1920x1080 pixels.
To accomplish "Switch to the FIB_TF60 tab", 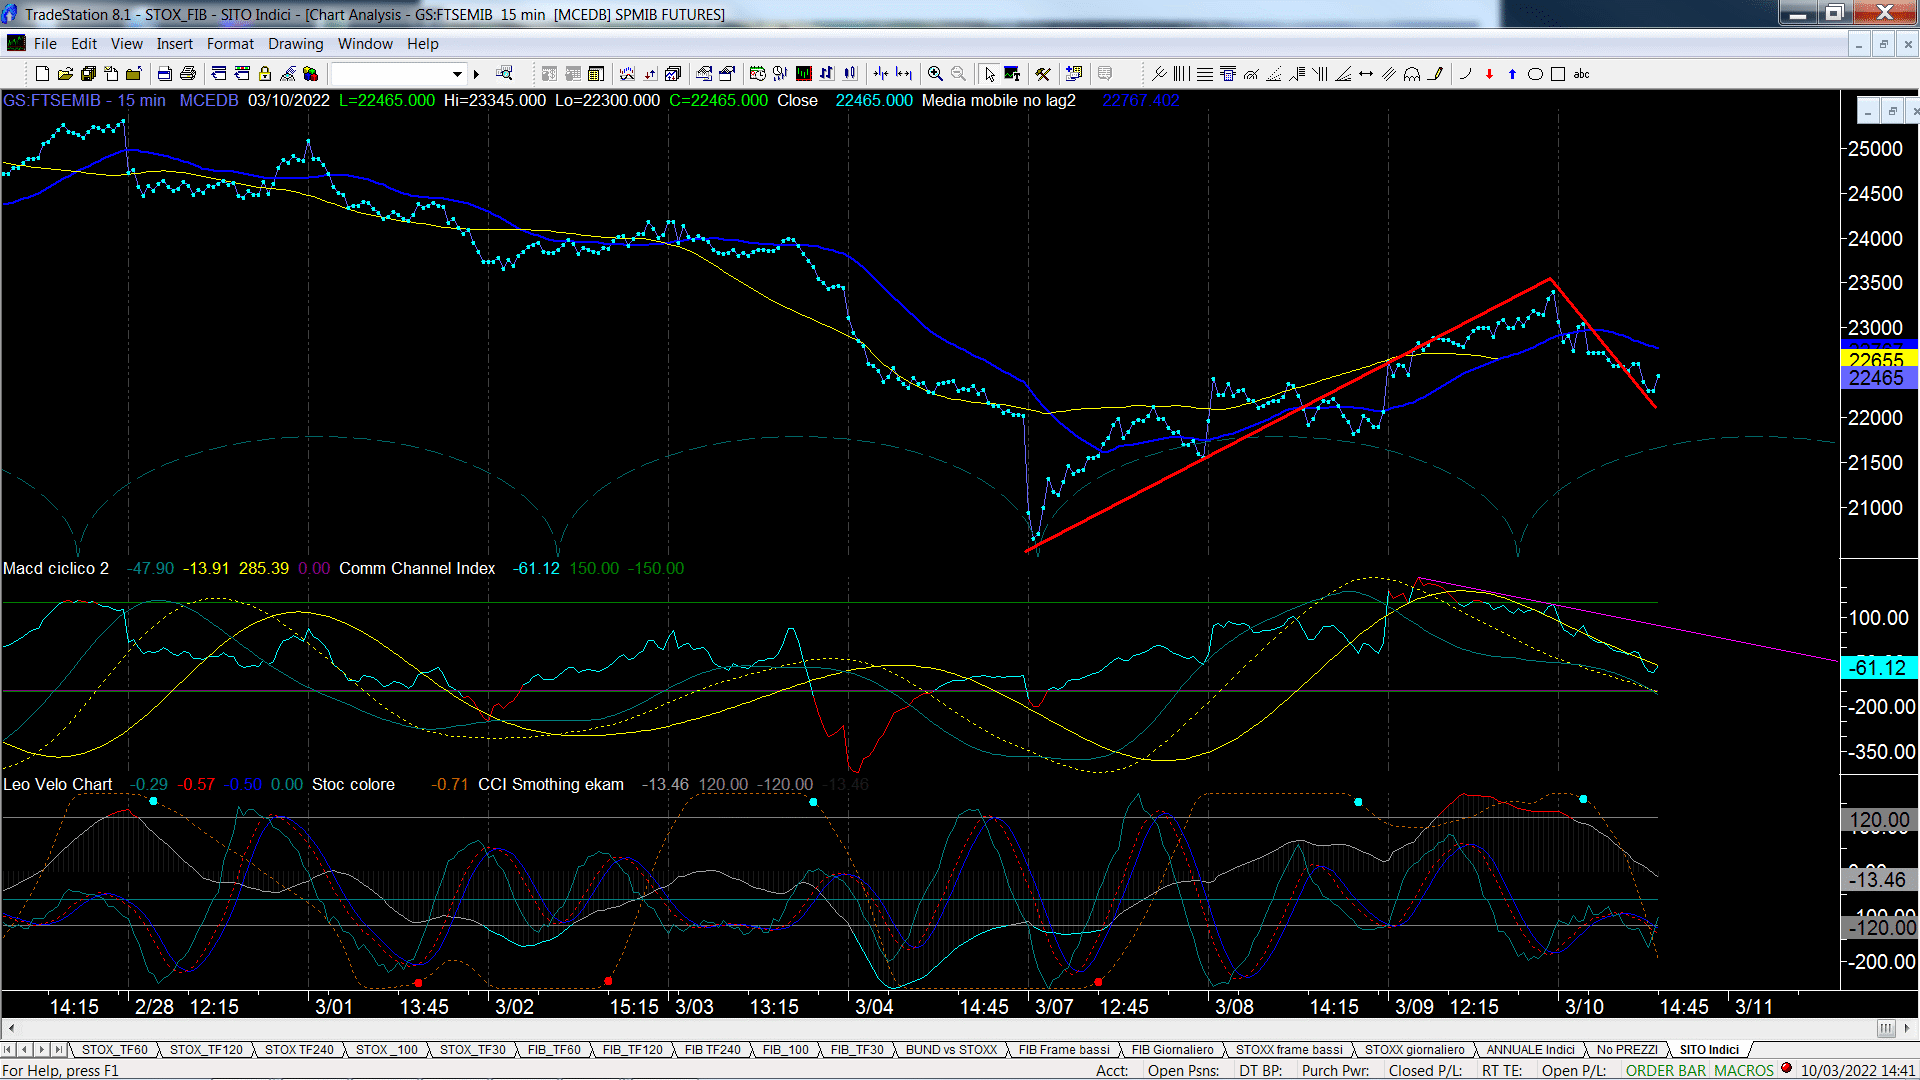I will coord(554,1049).
